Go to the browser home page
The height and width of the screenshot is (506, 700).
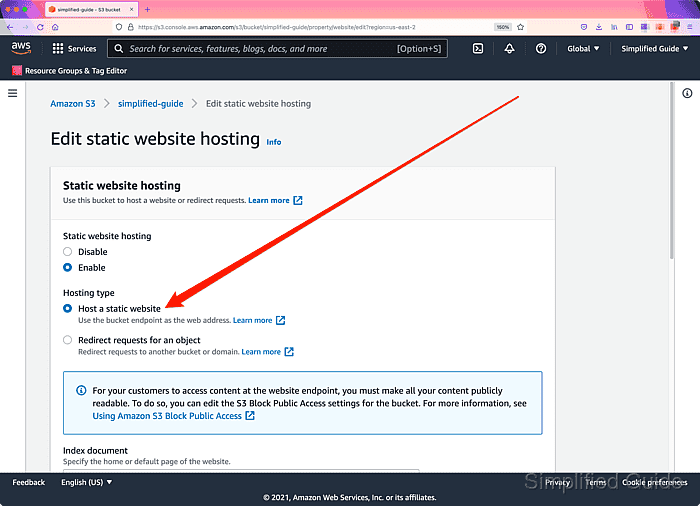(x=55, y=27)
